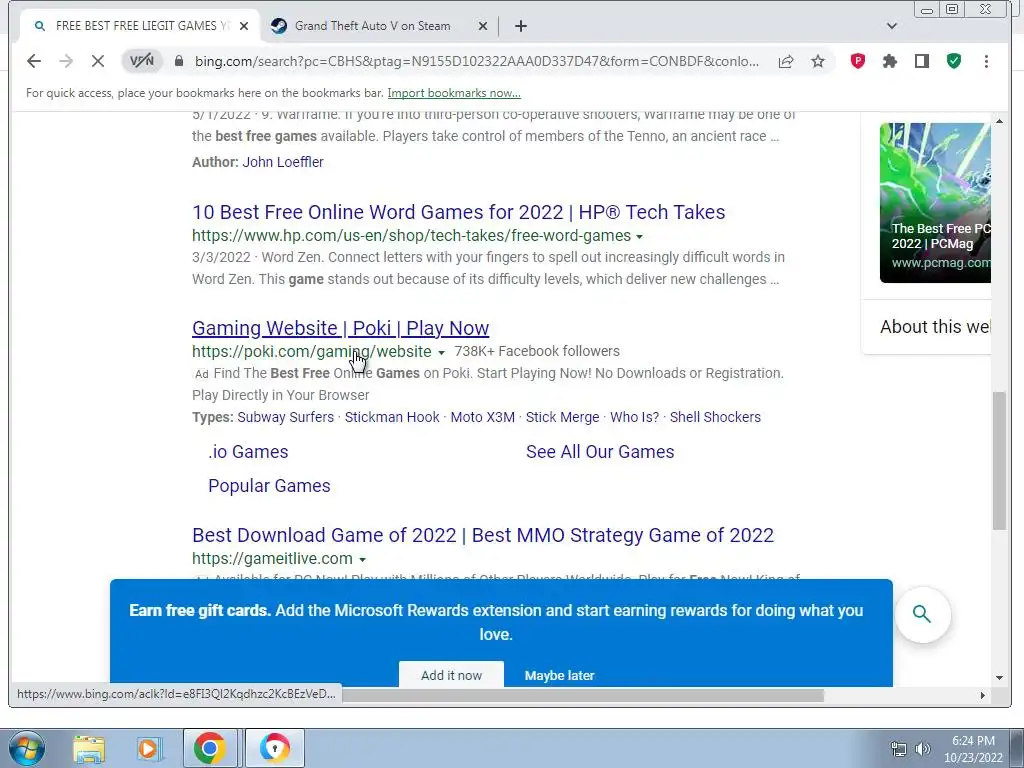Dismiss rewards banner with Maybe later
Screen dimensions: 1024x768
[x=560, y=676]
